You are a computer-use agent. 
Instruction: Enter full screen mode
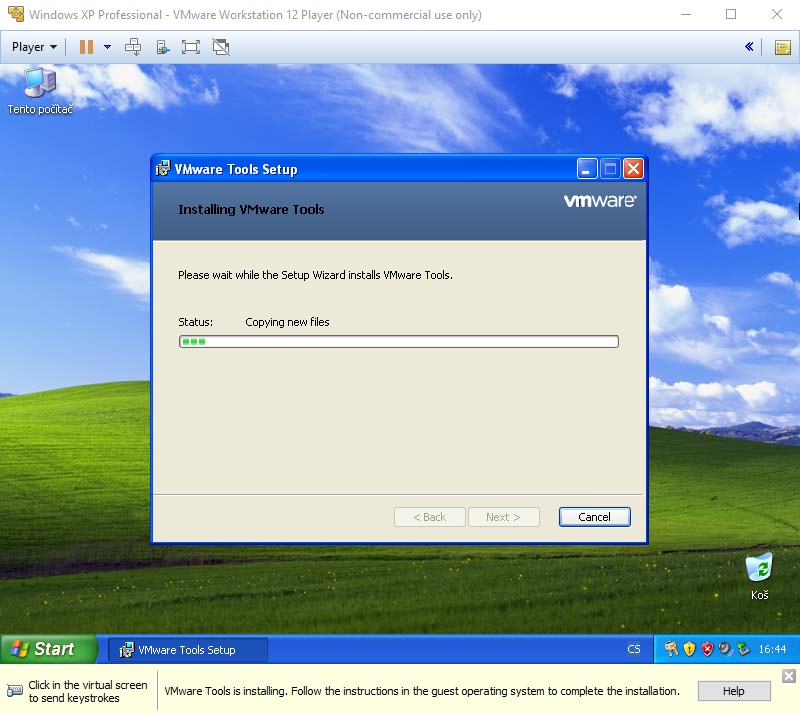[191, 47]
